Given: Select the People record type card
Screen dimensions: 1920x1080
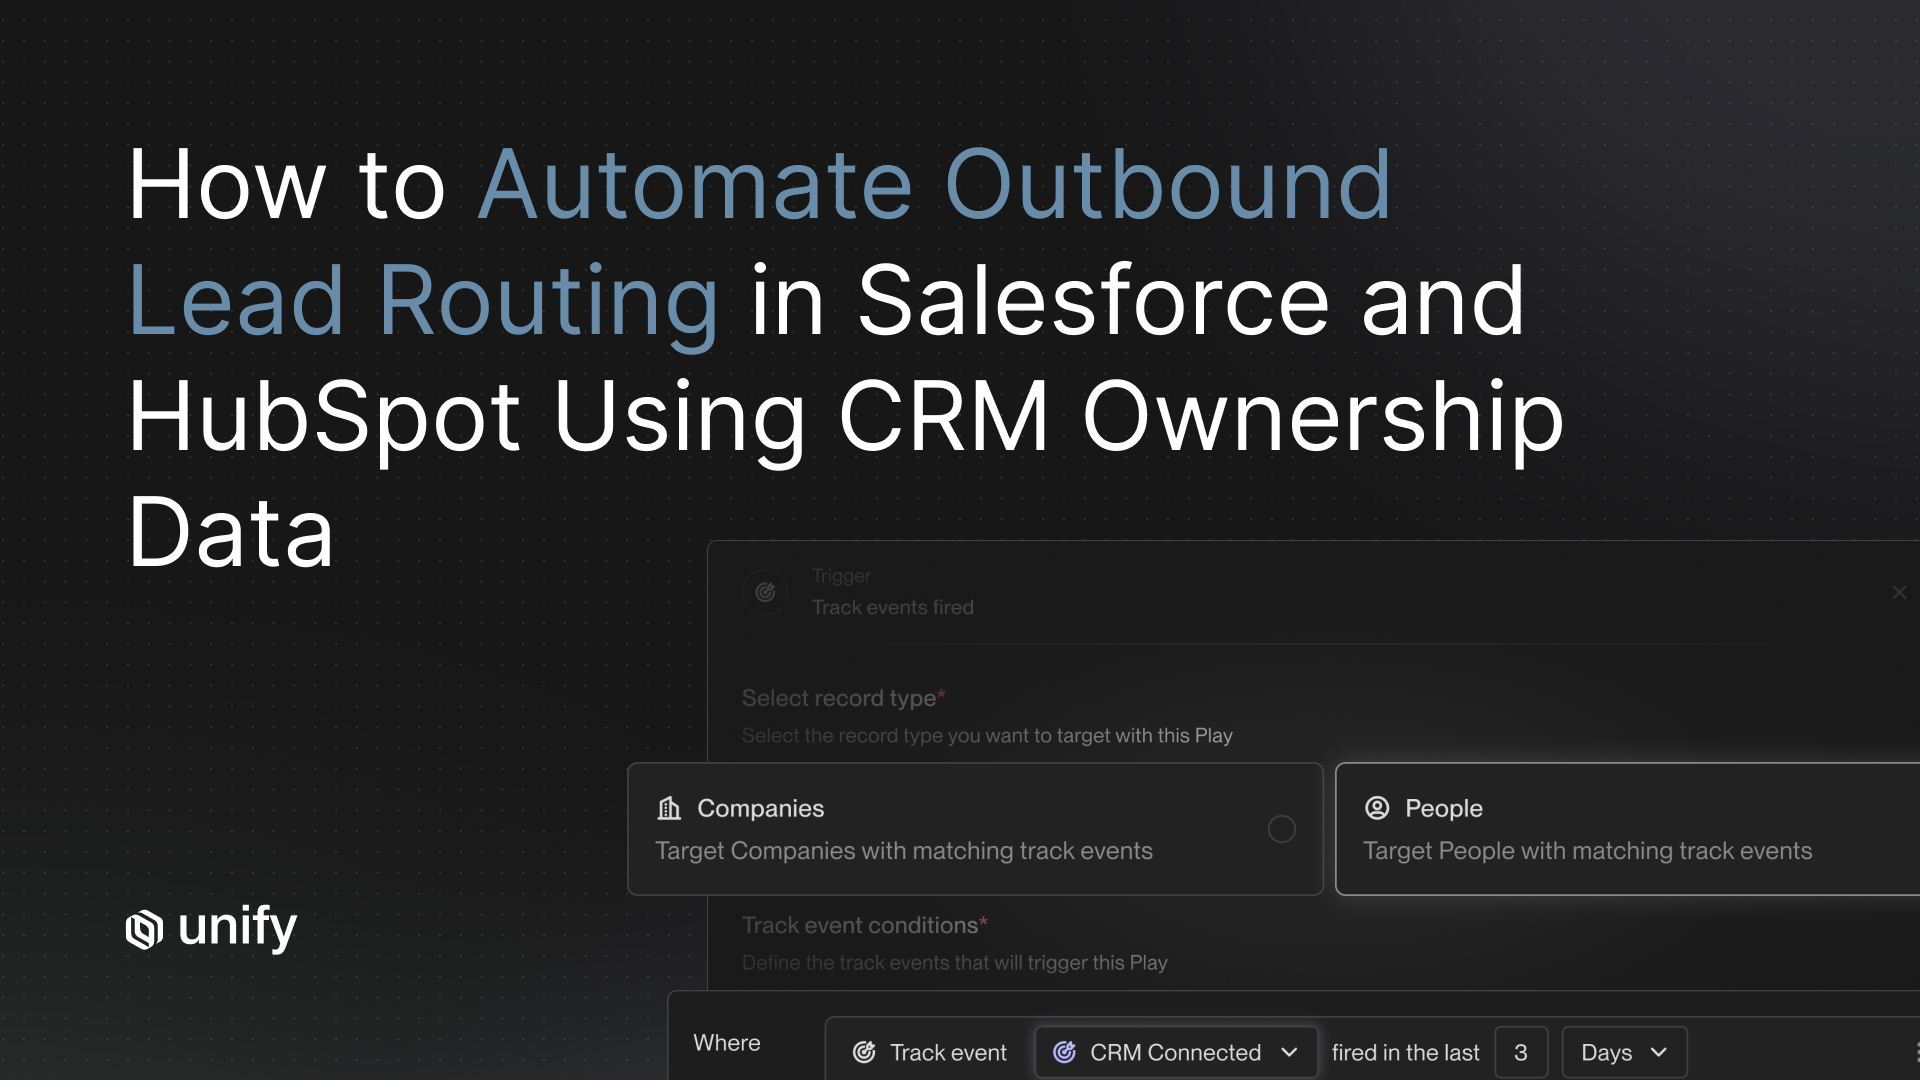Looking at the screenshot, I should [x=1628, y=829].
